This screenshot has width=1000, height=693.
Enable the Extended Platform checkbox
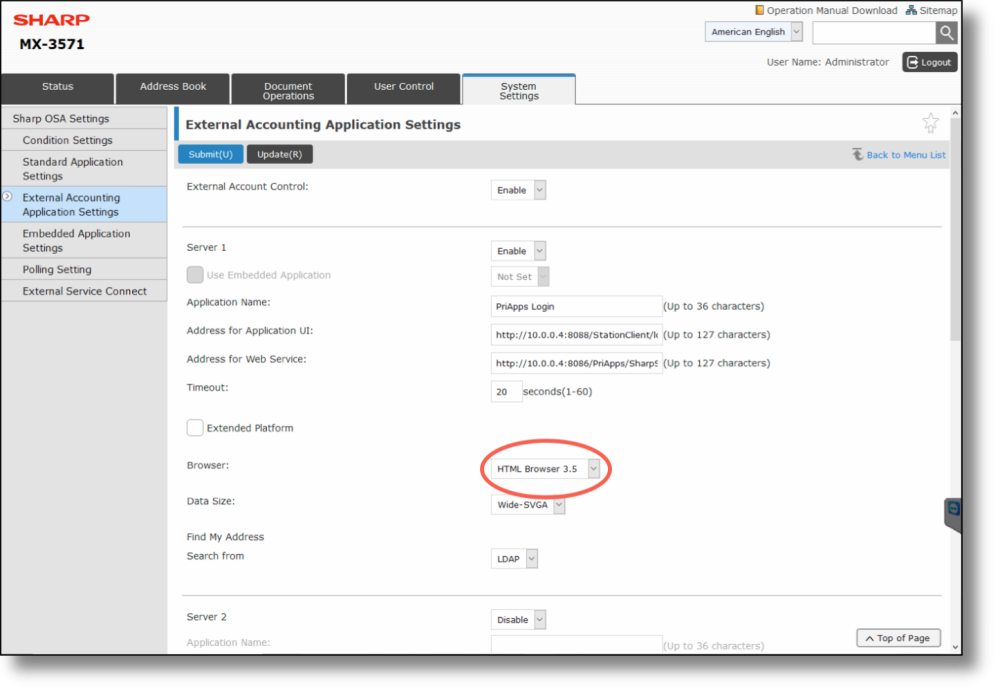[x=195, y=427]
